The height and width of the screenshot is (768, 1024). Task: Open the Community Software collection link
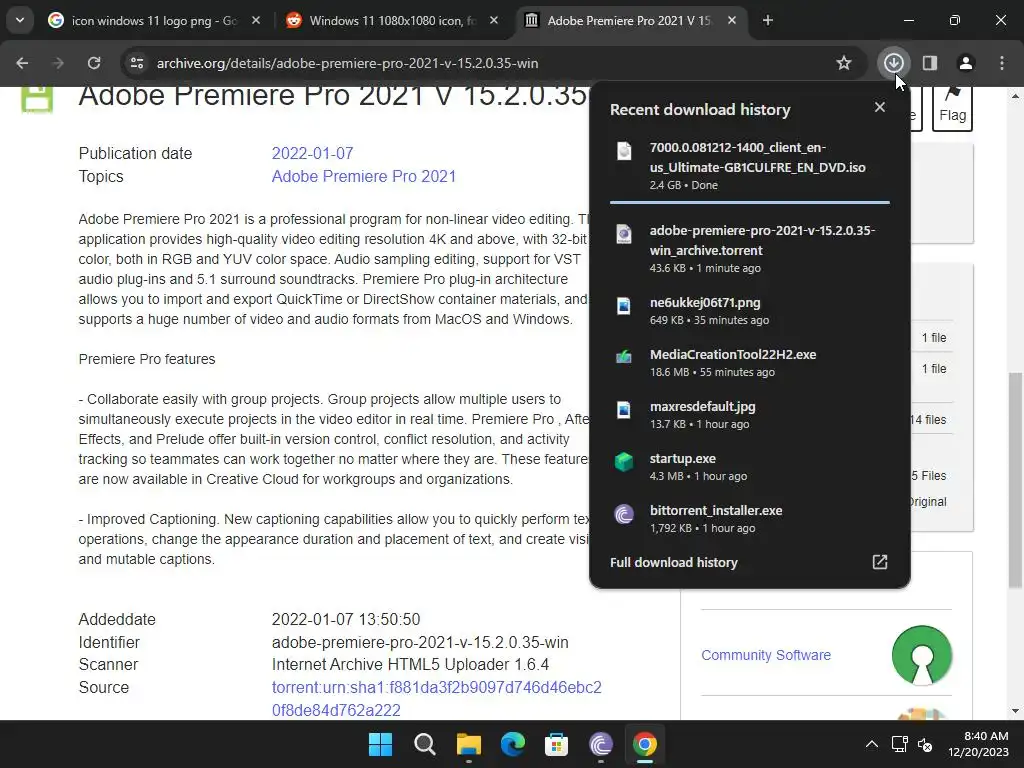pos(766,655)
